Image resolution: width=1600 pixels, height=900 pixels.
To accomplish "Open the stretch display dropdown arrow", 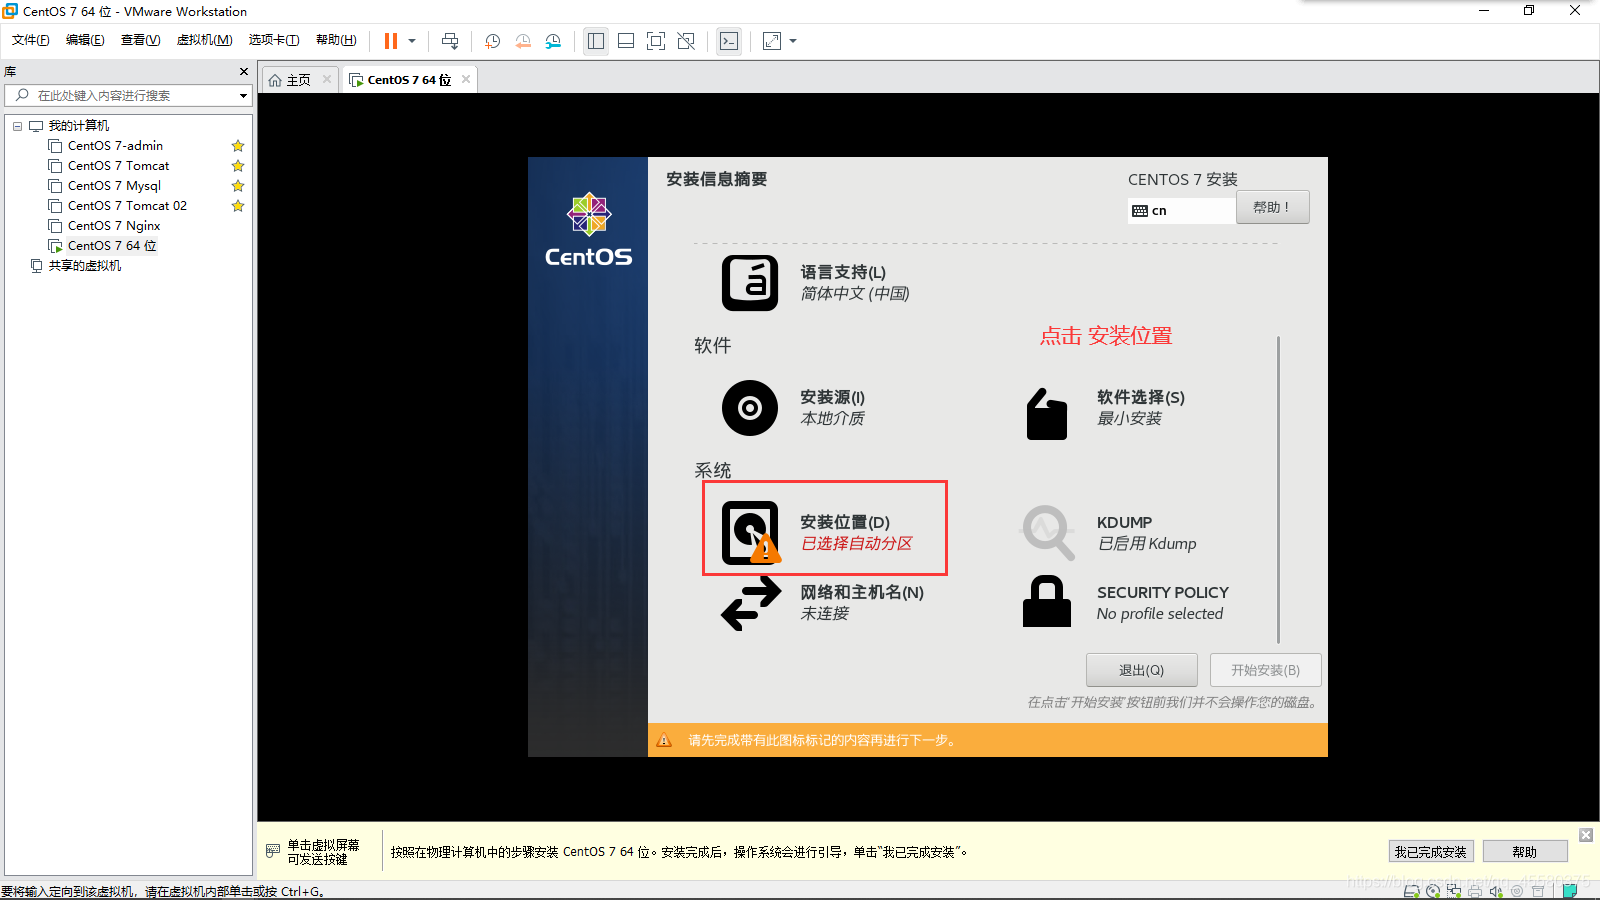I will point(793,41).
